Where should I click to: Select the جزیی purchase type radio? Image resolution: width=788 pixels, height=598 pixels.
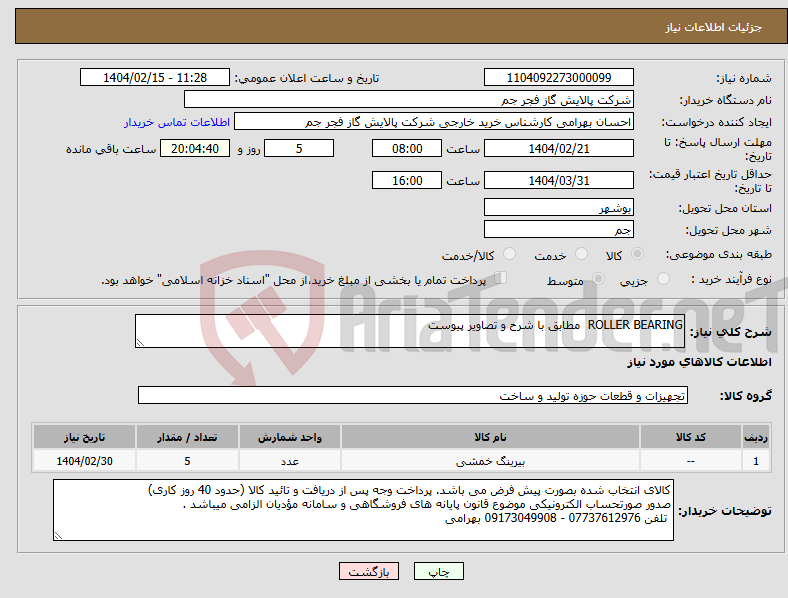click(x=663, y=279)
